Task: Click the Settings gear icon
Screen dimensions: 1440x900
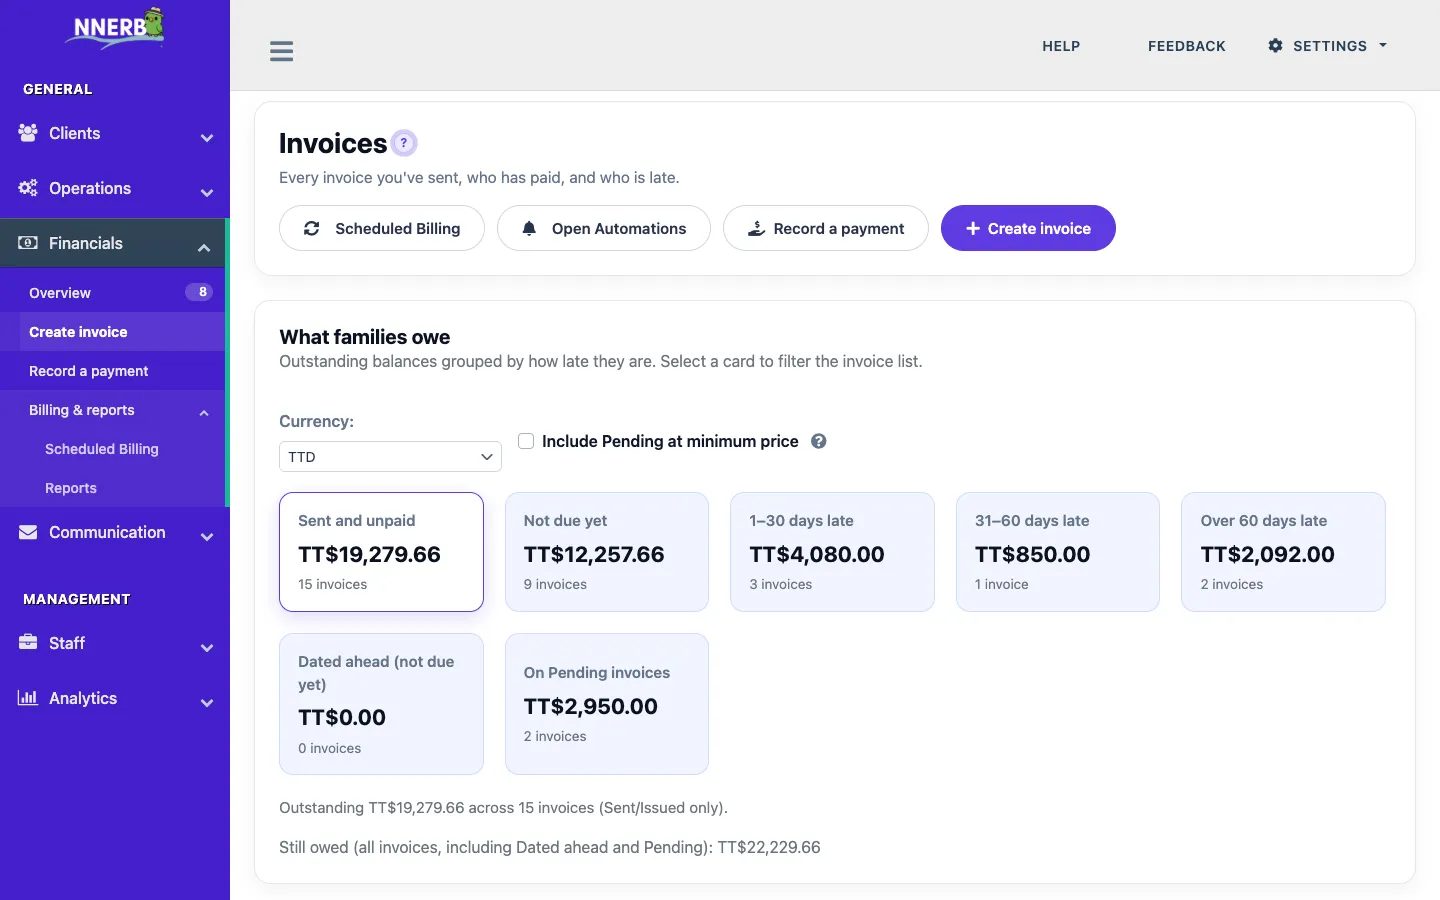Action: tap(1275, 46)
